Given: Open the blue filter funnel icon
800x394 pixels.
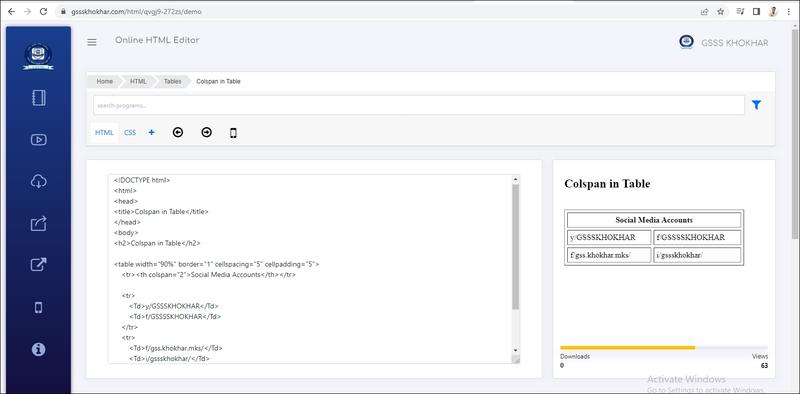Looking at the screenshot, I should click(756, 105).
